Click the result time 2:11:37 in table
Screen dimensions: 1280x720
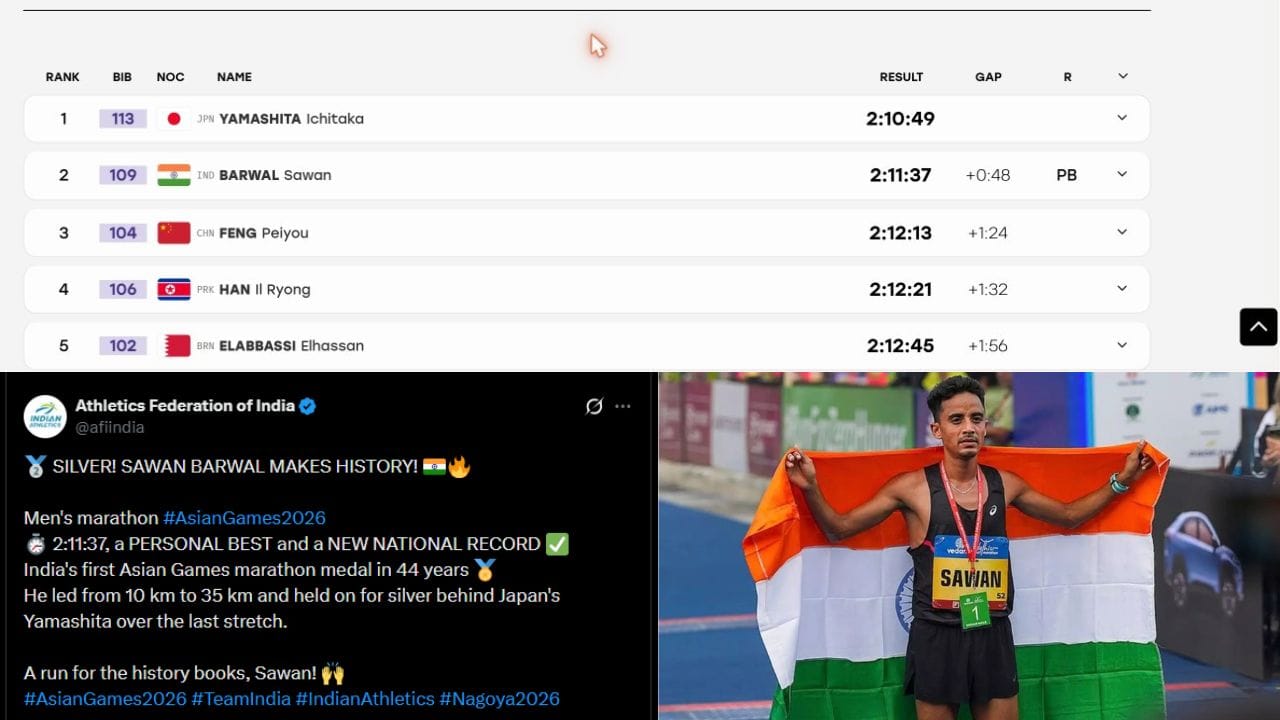click(900, 175)
